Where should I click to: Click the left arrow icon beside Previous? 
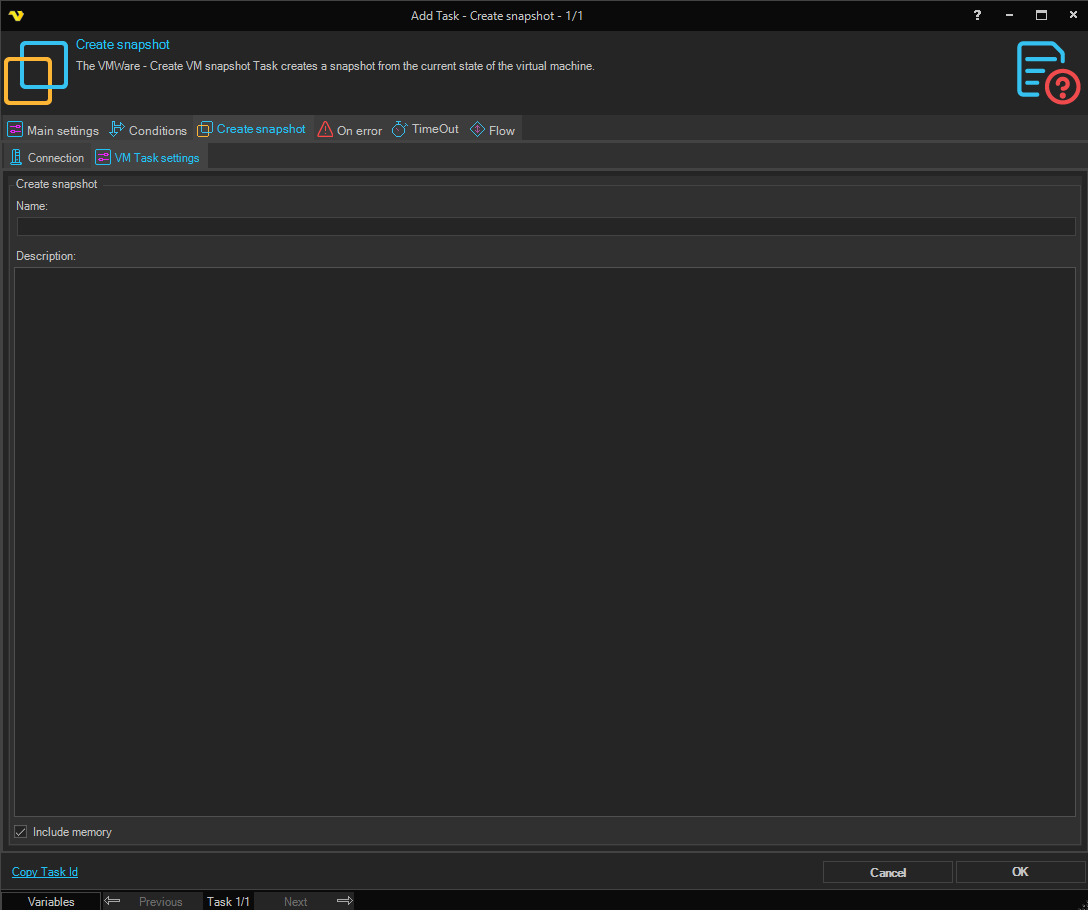coord(112,901)
